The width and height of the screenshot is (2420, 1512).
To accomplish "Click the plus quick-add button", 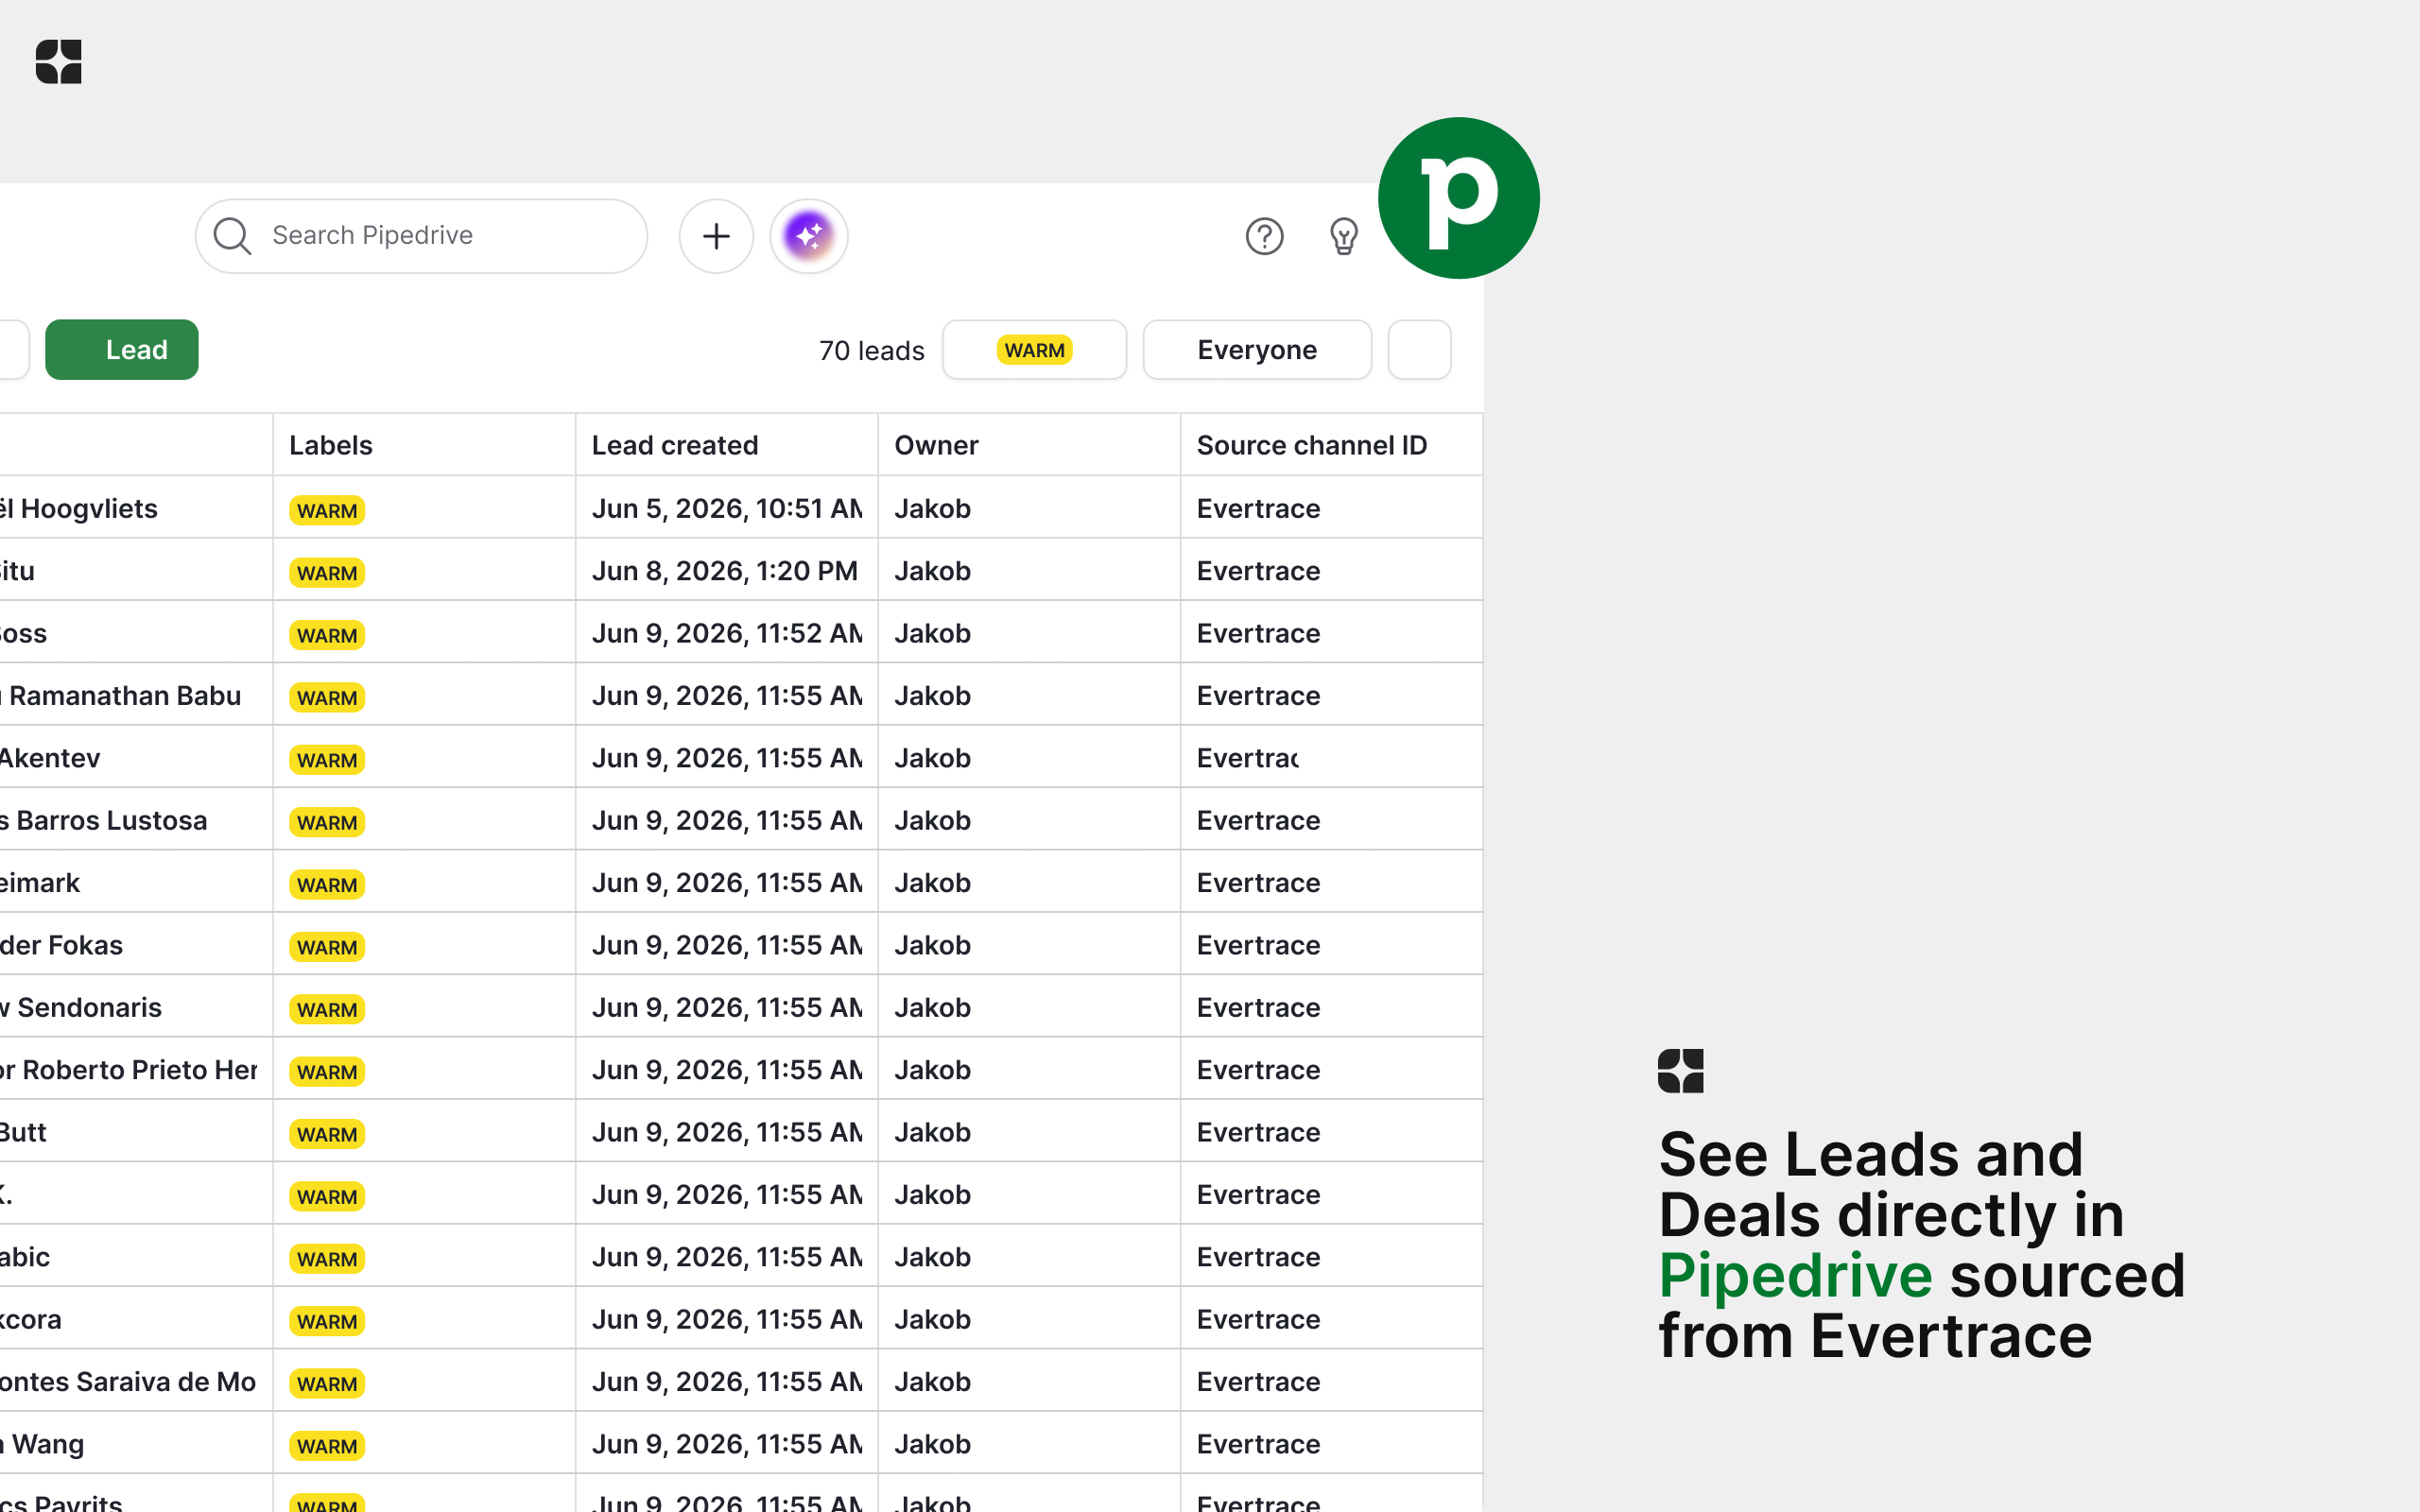I will pyautogui.click(x=716, y=236).
